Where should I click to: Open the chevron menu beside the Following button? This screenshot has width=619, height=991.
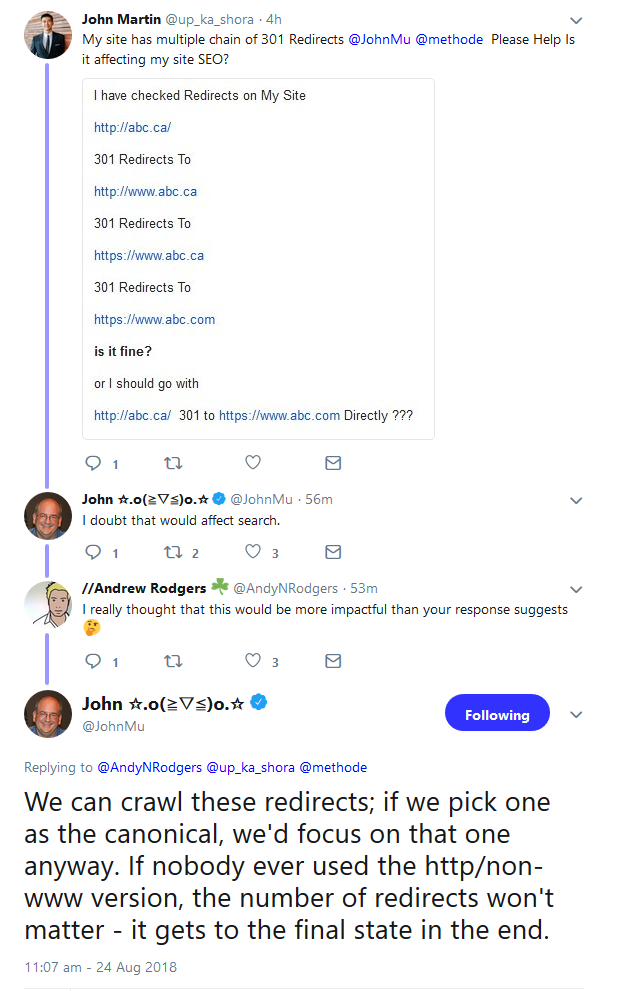click(576, 715)
